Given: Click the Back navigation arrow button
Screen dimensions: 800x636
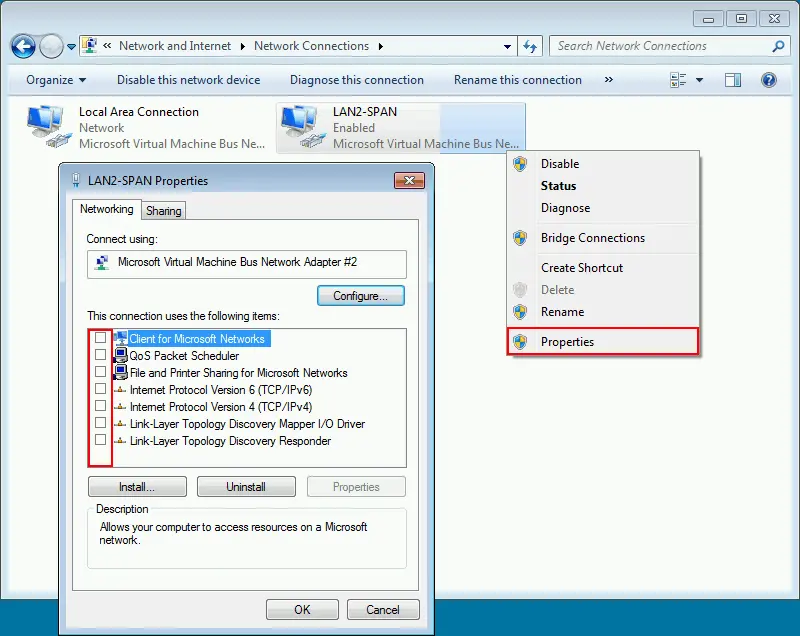Looking at the screenshot, I should tap(23, 47).
